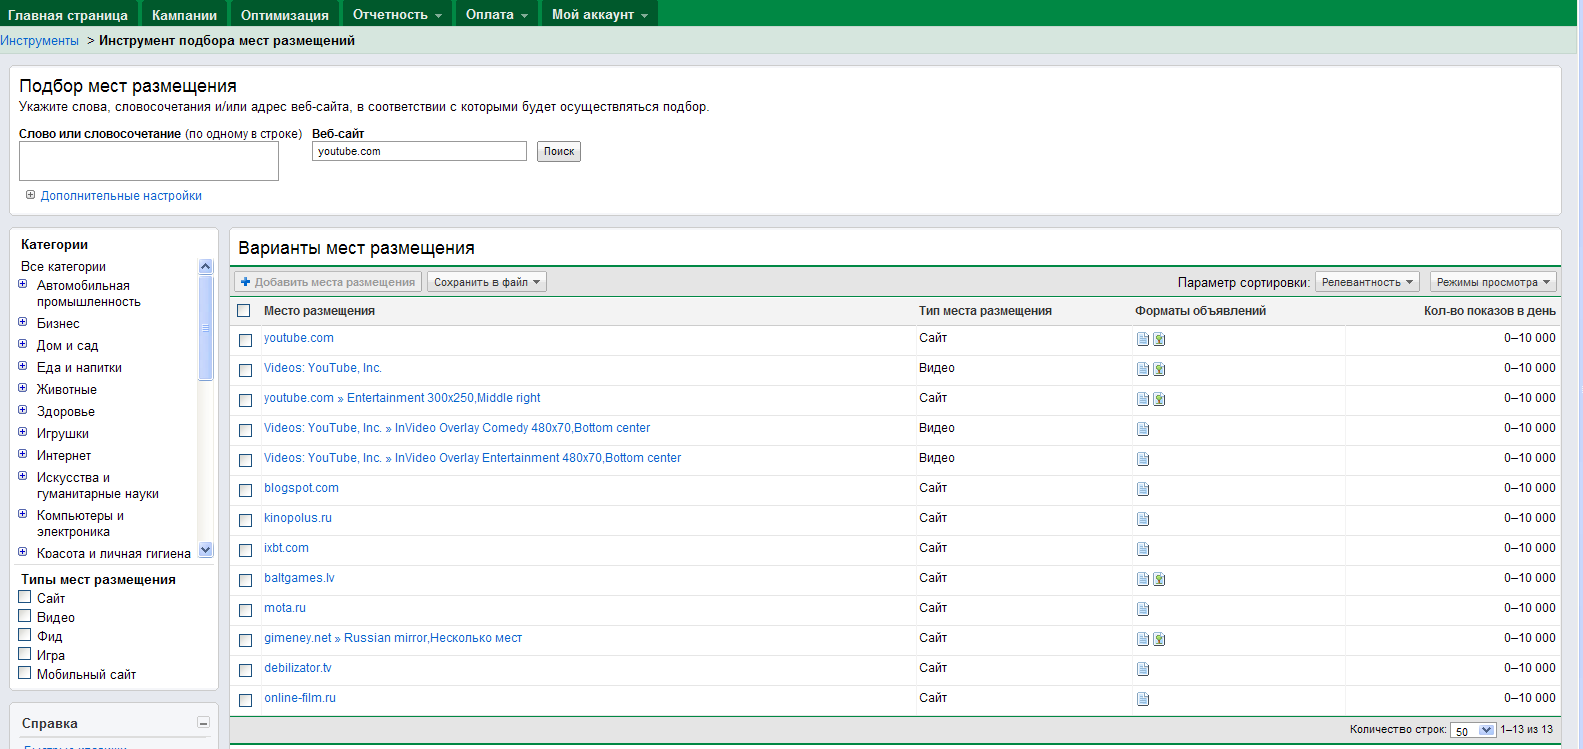This screenshot has height=749, width=1583.
Task: Click text ad icon in online-film.ru row
Action: (x=1143, y=699)
